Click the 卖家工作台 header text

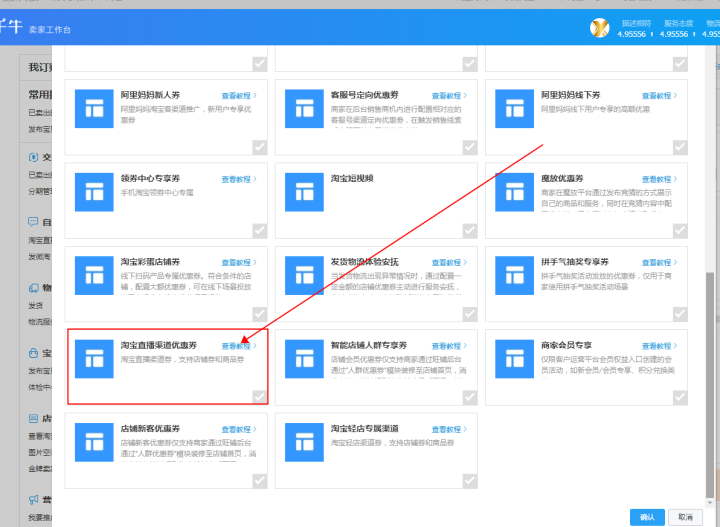(50, 30)
